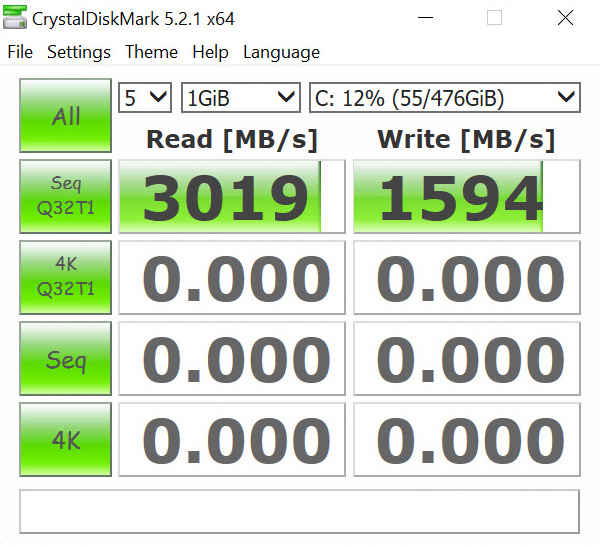Click the Seq Q32T1 write result 1594
The image size is (600, 545).
467,197
